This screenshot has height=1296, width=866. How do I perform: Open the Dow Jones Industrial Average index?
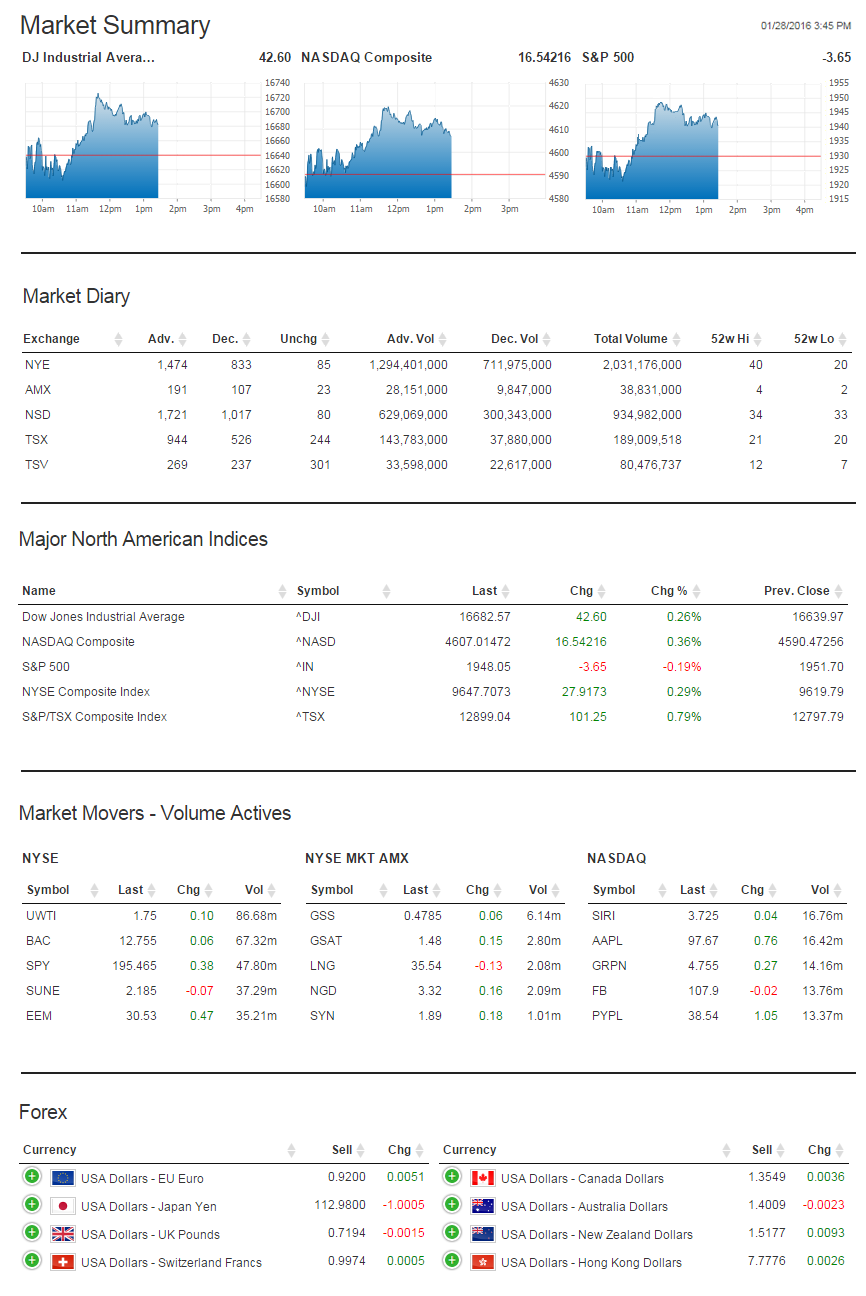103,617
